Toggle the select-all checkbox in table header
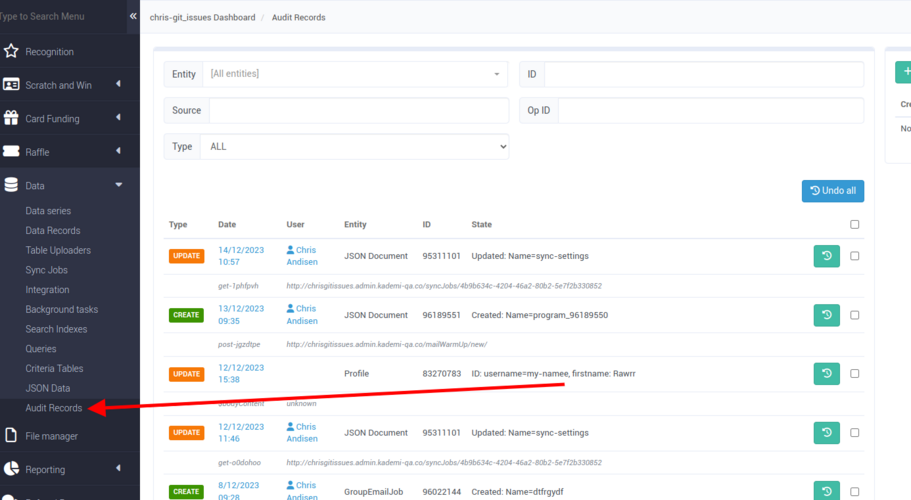The height and width of the screenshot is (500, 911). pos(854,224)
